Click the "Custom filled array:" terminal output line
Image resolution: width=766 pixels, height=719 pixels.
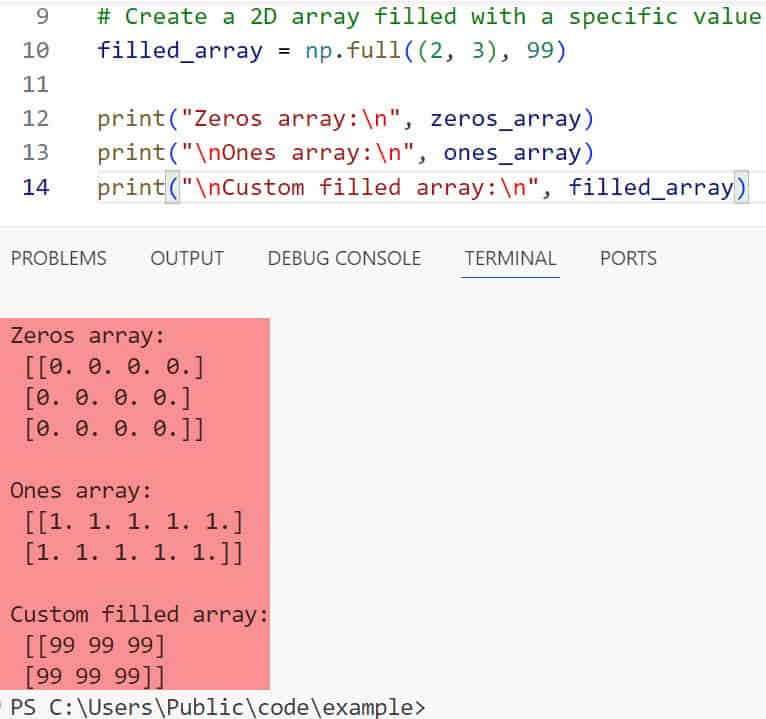click(x=139, y=614)
